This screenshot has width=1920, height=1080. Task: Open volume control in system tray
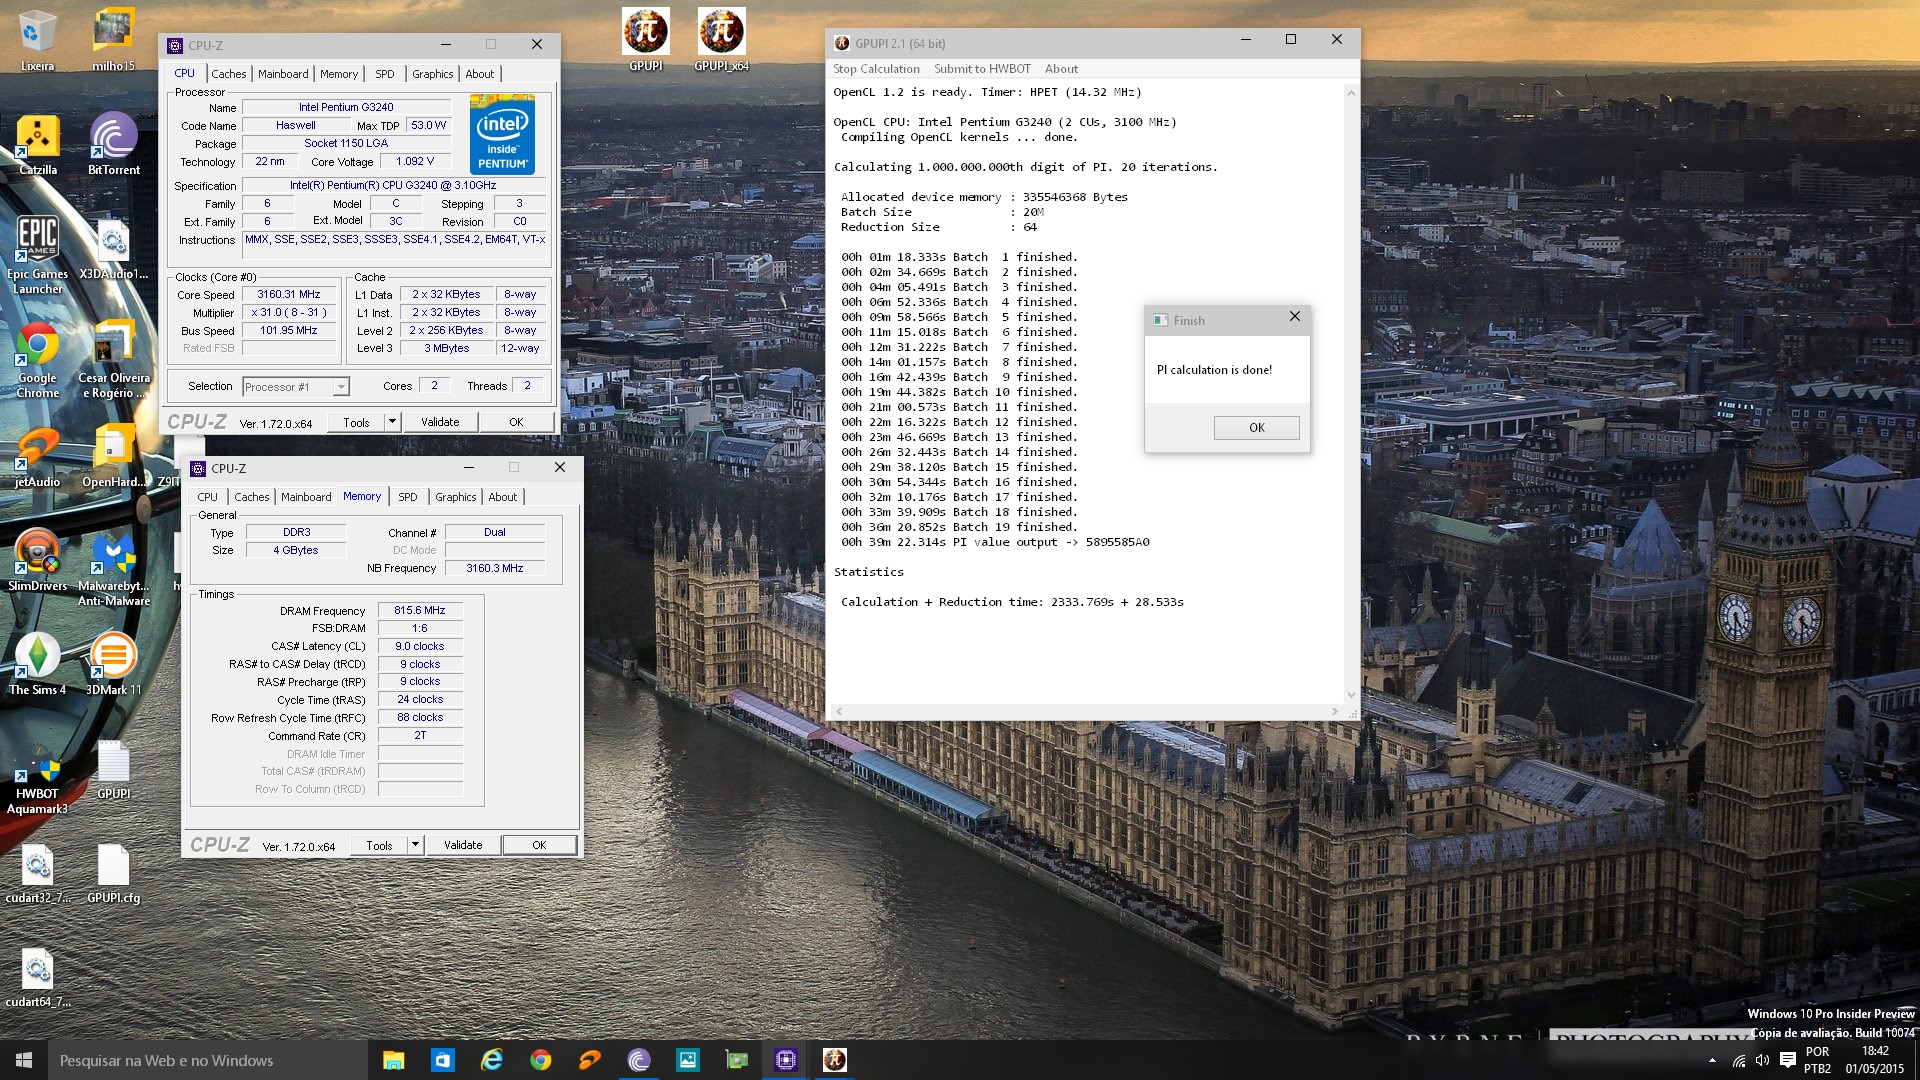(1762, 1060)
